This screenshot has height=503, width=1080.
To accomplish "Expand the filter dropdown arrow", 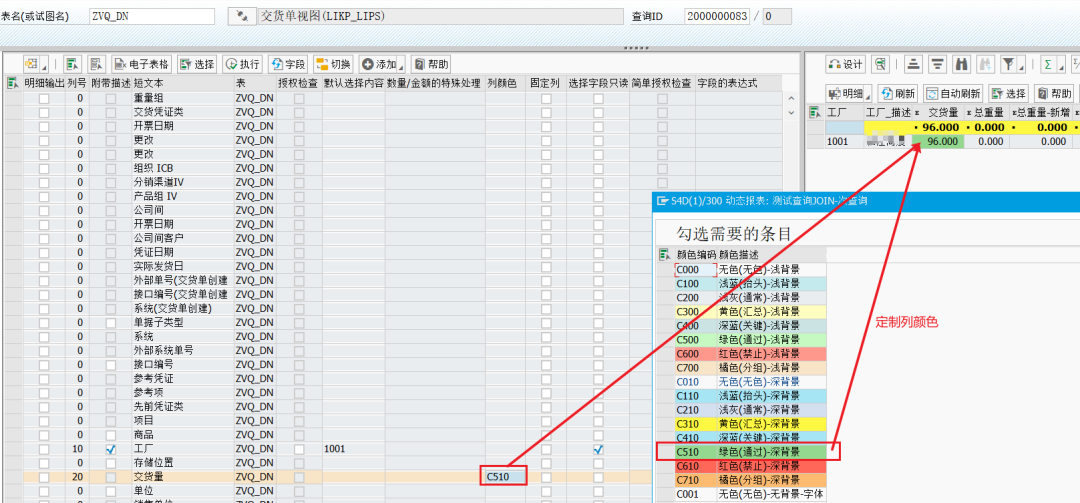I will tap(1021, 65).
